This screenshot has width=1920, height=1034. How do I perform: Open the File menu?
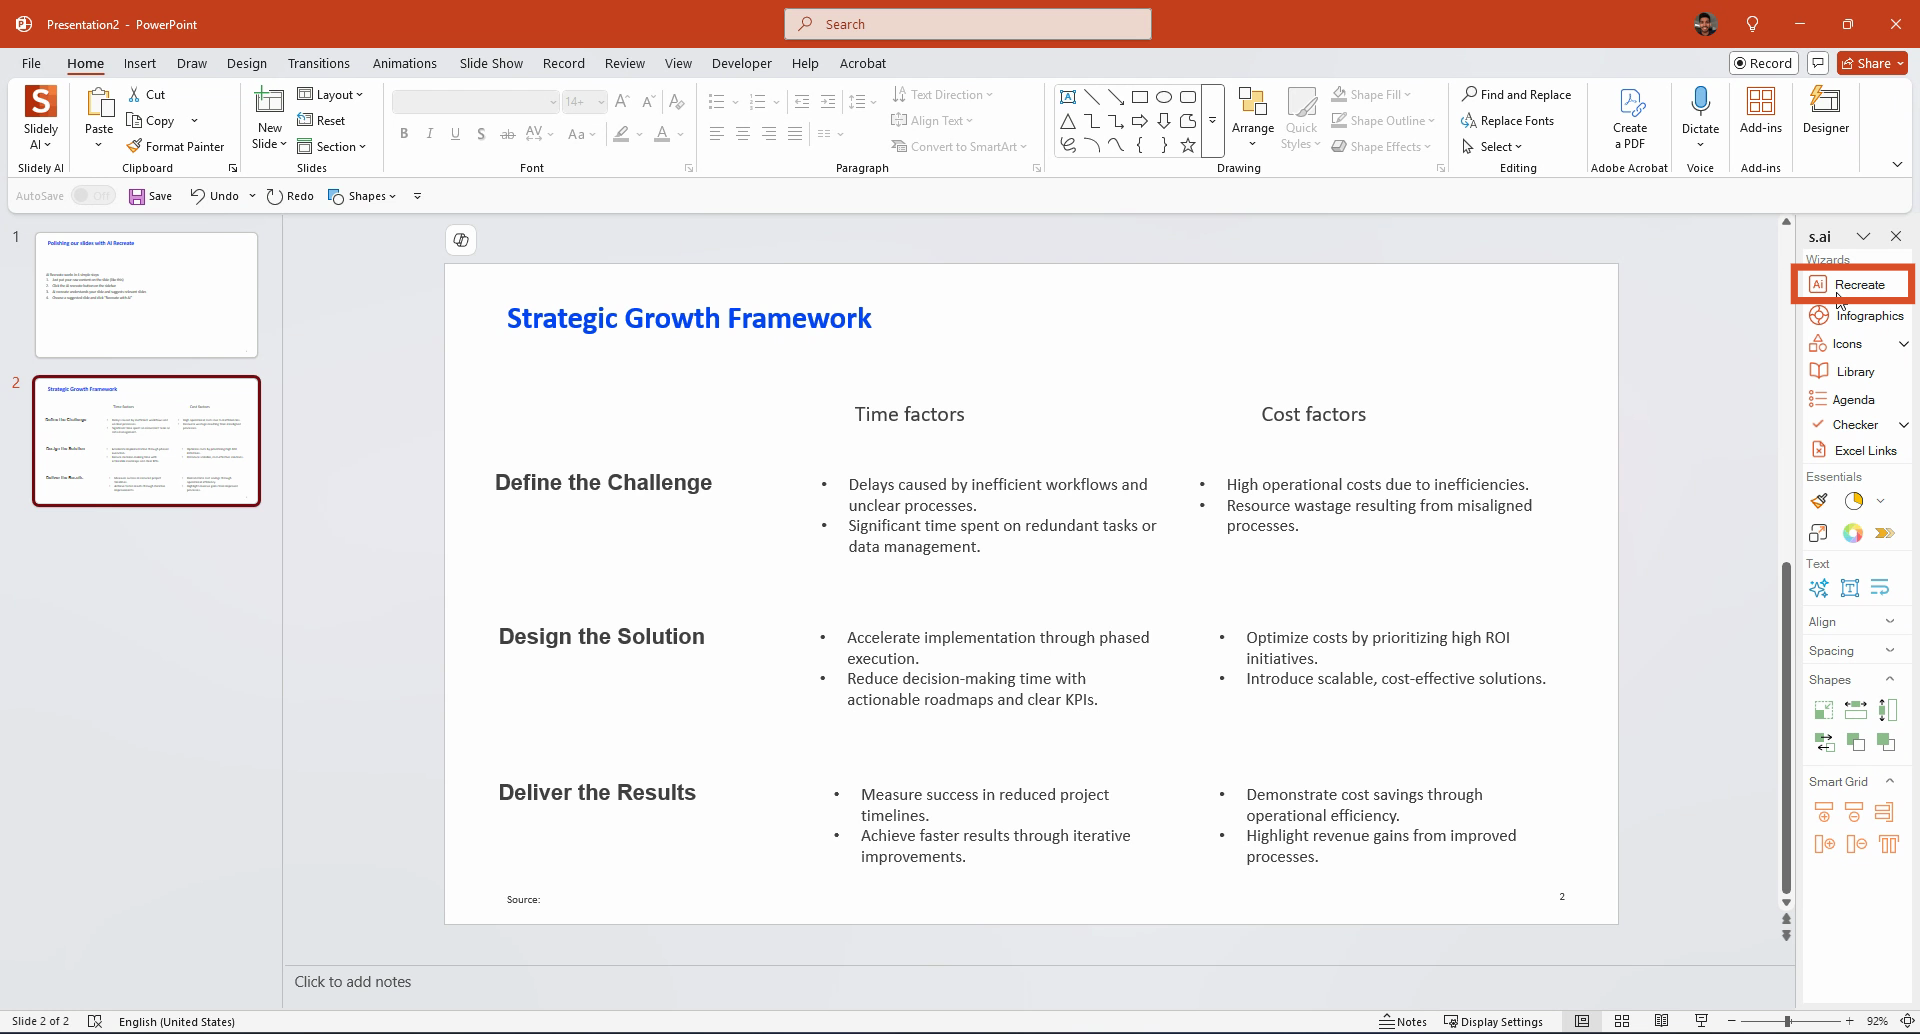click(31, 63)
